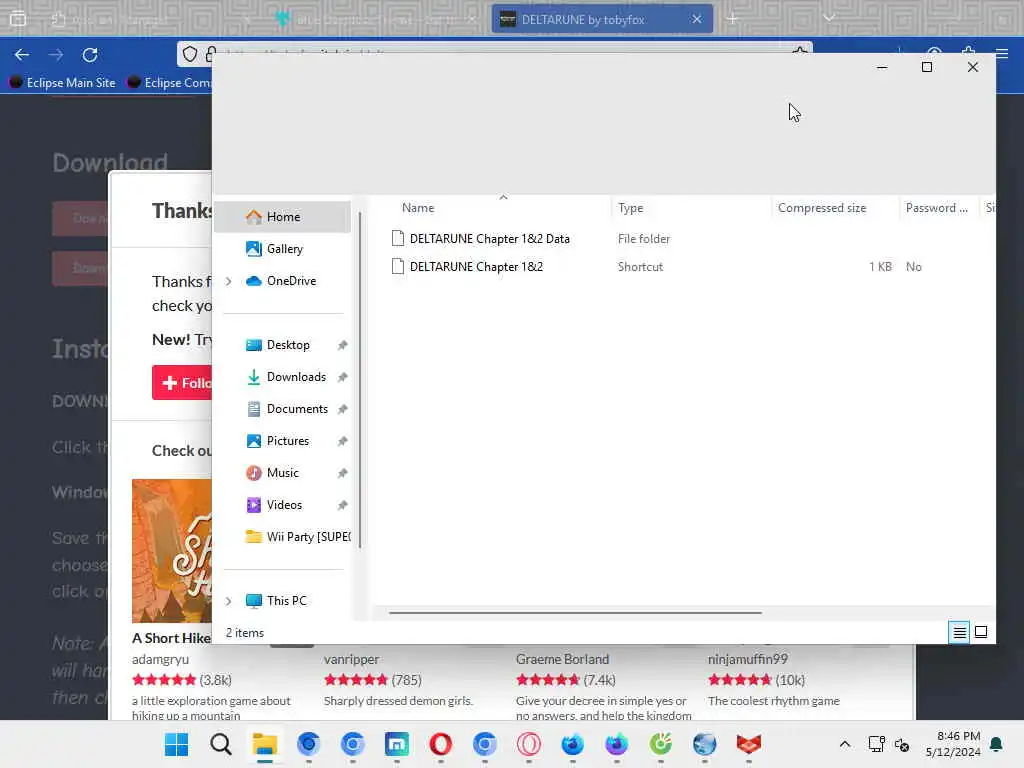Open the Windows Start menu
The width and height of the screenshot is (1024, 768).
[176, 744]
